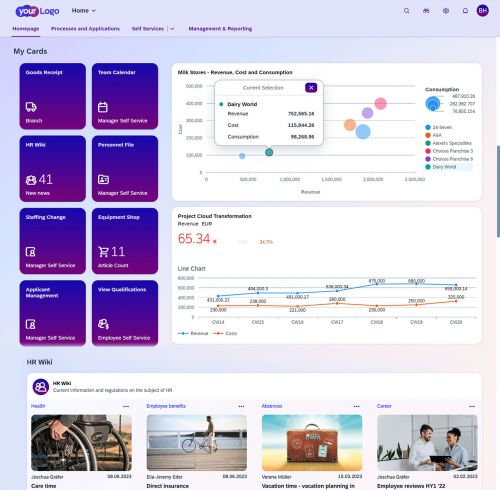Open the Employee benefits link
Image resolution: width=500 pixels, height=490 pixels.
166,406
